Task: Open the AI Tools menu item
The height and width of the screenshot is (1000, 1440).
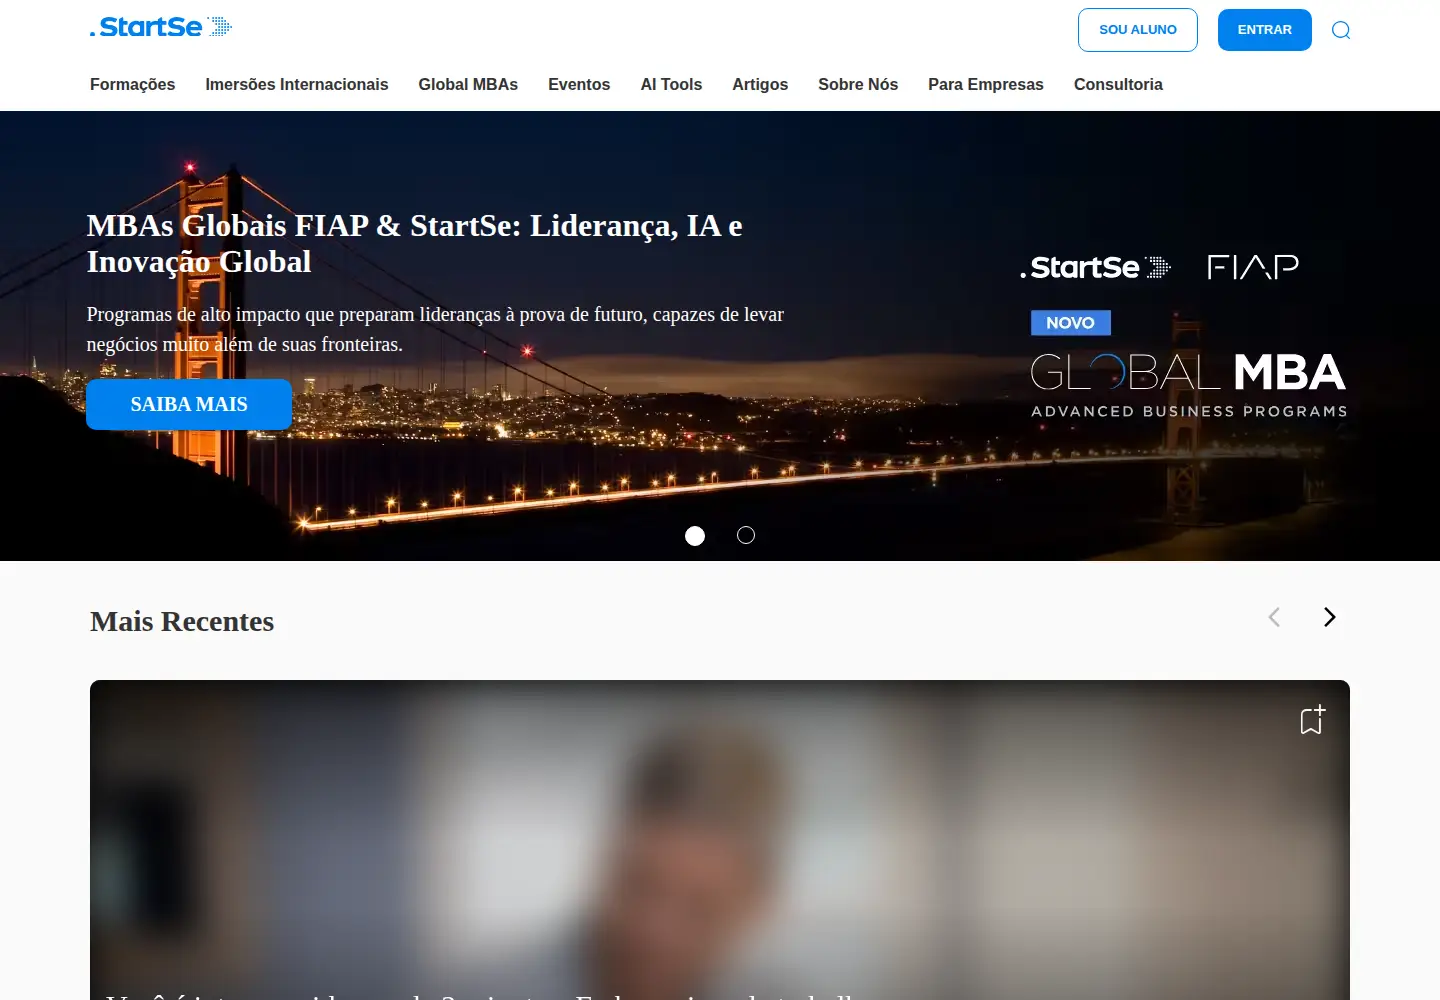Action: [x=671, y=85]
